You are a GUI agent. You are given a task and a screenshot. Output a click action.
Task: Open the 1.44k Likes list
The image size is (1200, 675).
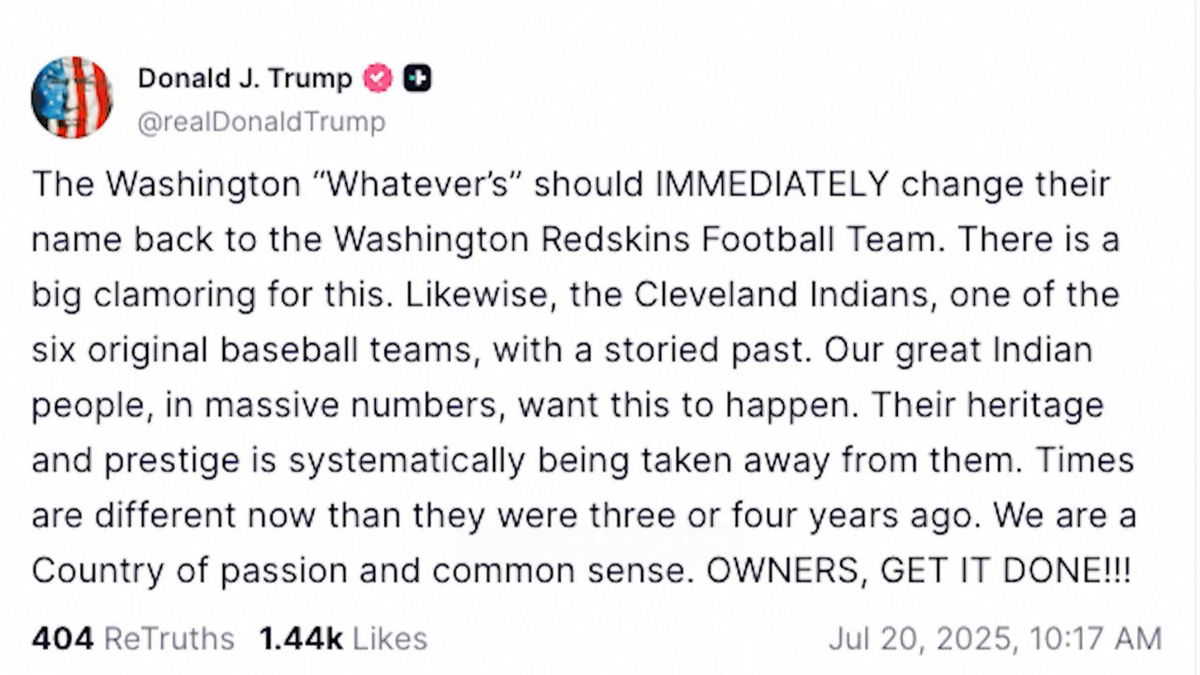coord(343,639)
